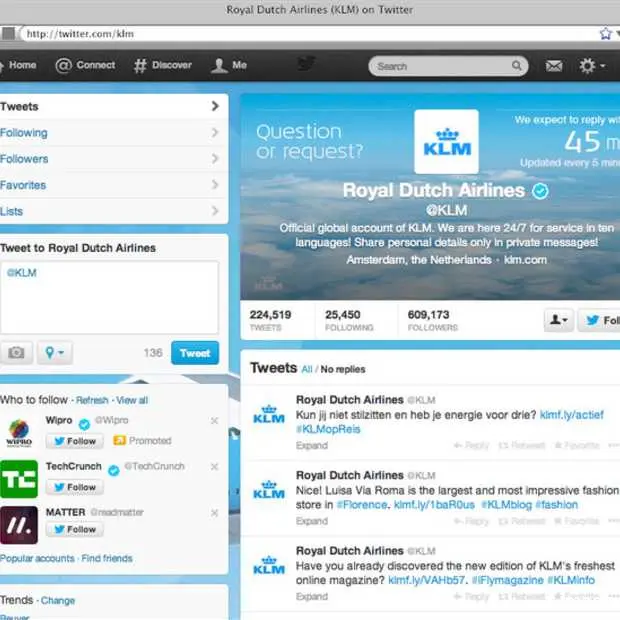Image resolution: width=620 pixels, height=620 pixels.
Task: Add photo with camera icon
Action: click(16, 352)
